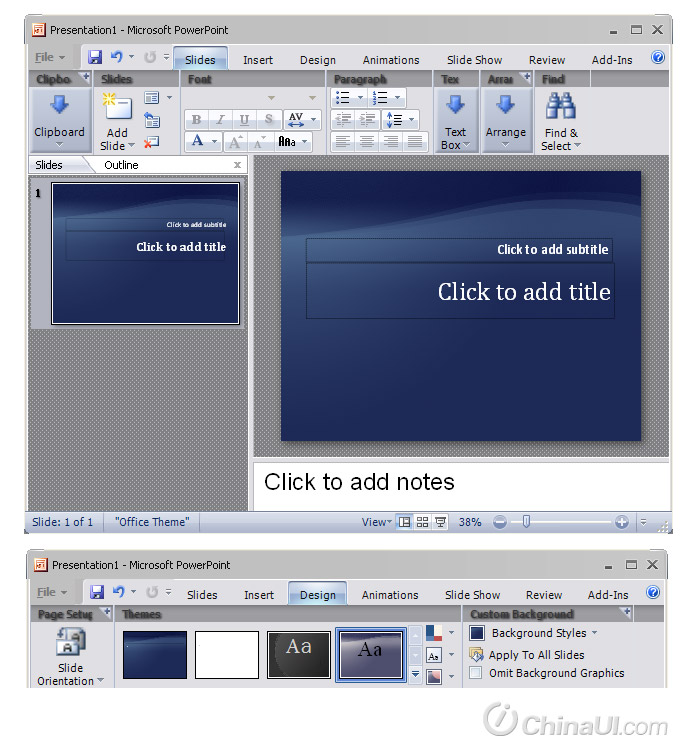
Task: Start Slide Show view icon
Action: point(440,522)
